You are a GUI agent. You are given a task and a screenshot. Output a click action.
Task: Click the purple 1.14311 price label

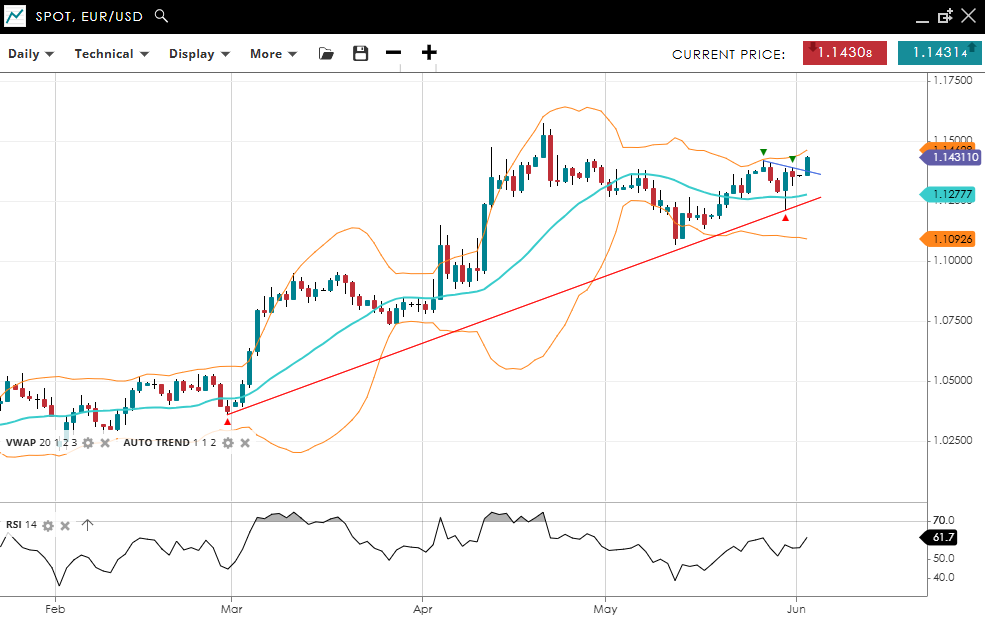point(953,158)
